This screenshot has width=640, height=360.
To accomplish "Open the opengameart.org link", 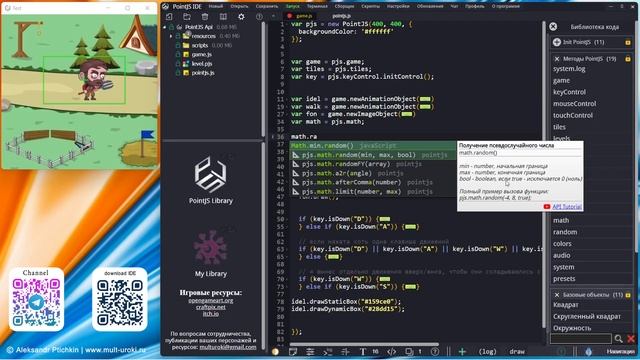I will click(211, 300).
